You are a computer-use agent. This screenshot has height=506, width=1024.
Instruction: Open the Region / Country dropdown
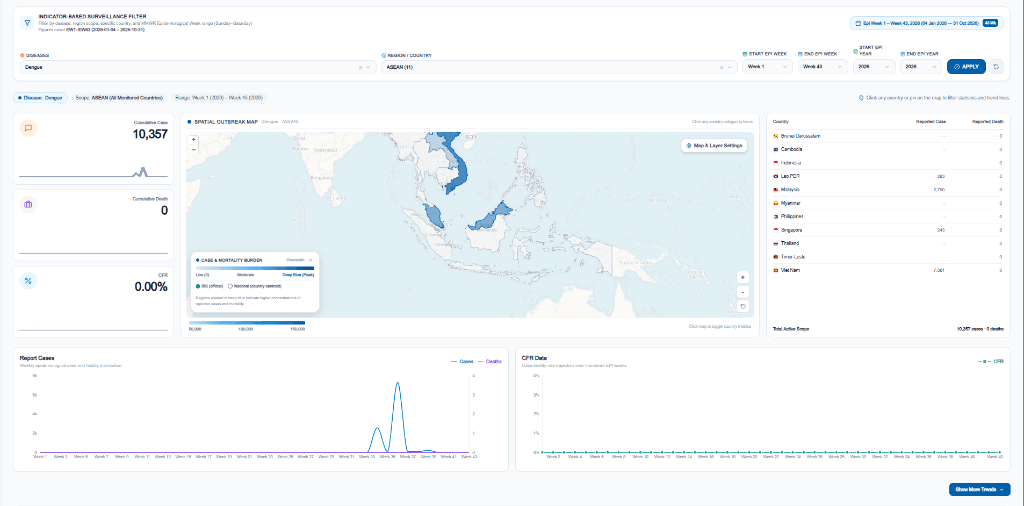point(559,67)
